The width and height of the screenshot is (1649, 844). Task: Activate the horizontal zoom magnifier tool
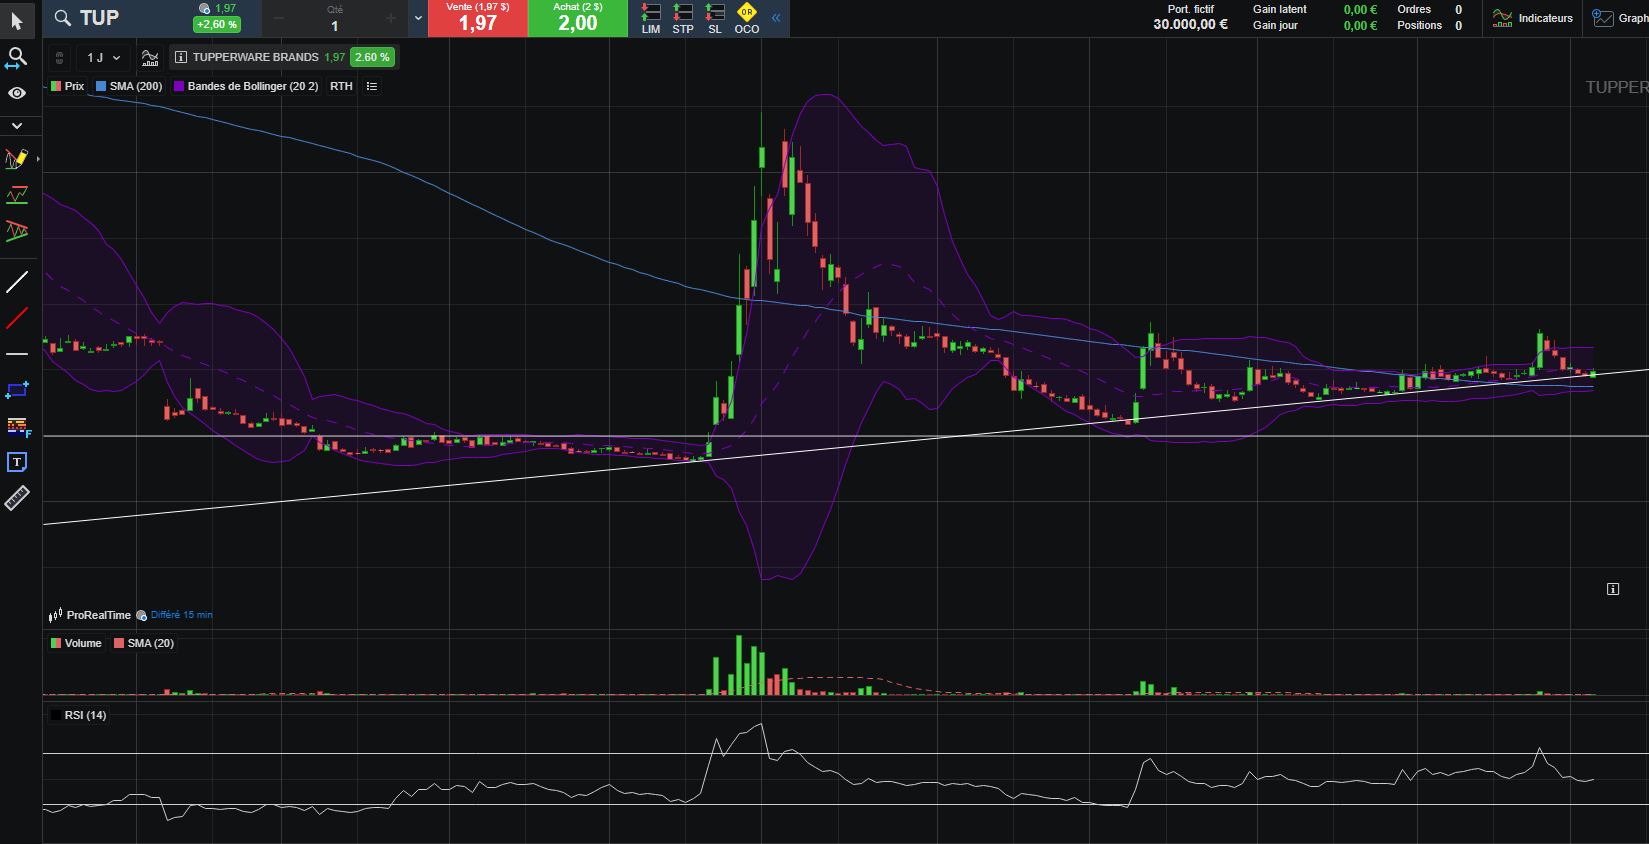(x=16, y=58)
